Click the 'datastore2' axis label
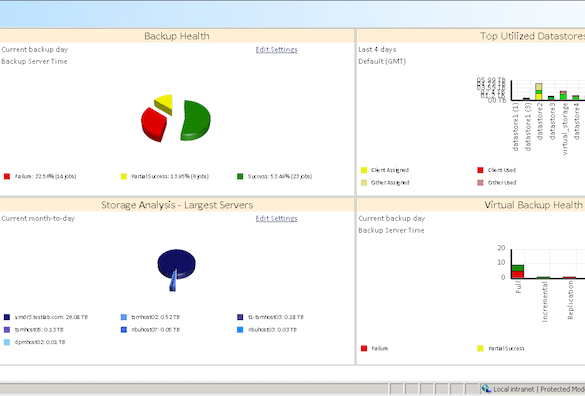 click(539, 121)
